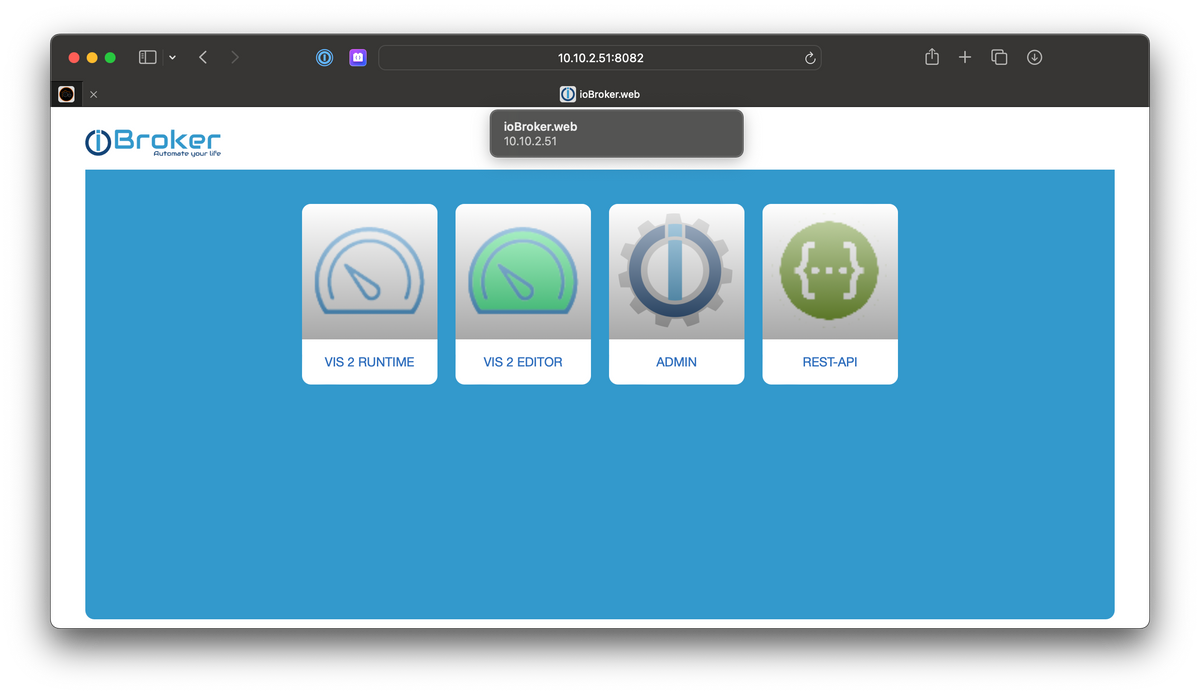Click the address bar showing 10.10.2.51:8082

point(600,58)
